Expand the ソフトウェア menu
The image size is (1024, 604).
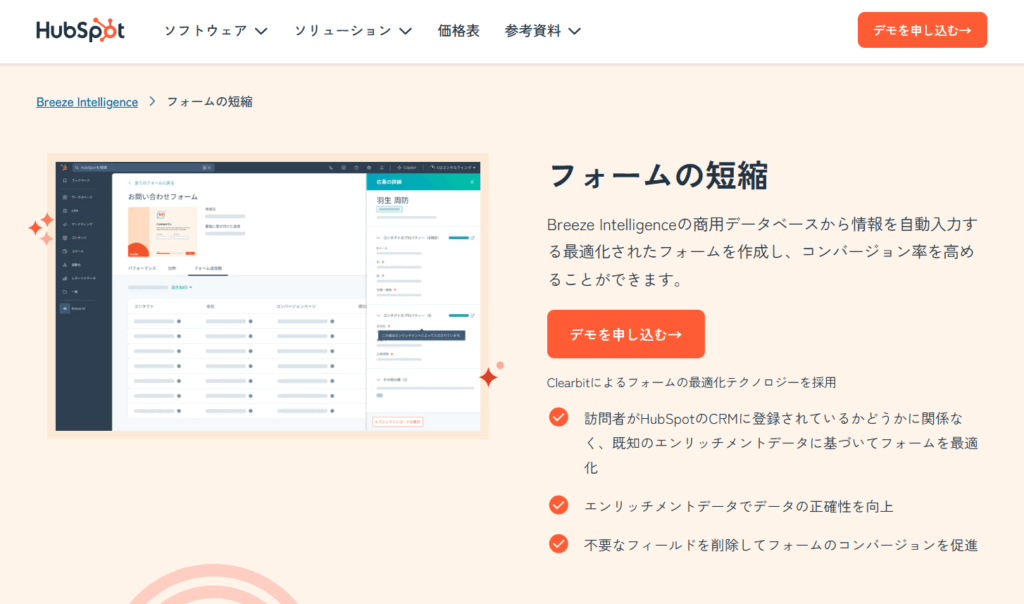click(216, 31)
